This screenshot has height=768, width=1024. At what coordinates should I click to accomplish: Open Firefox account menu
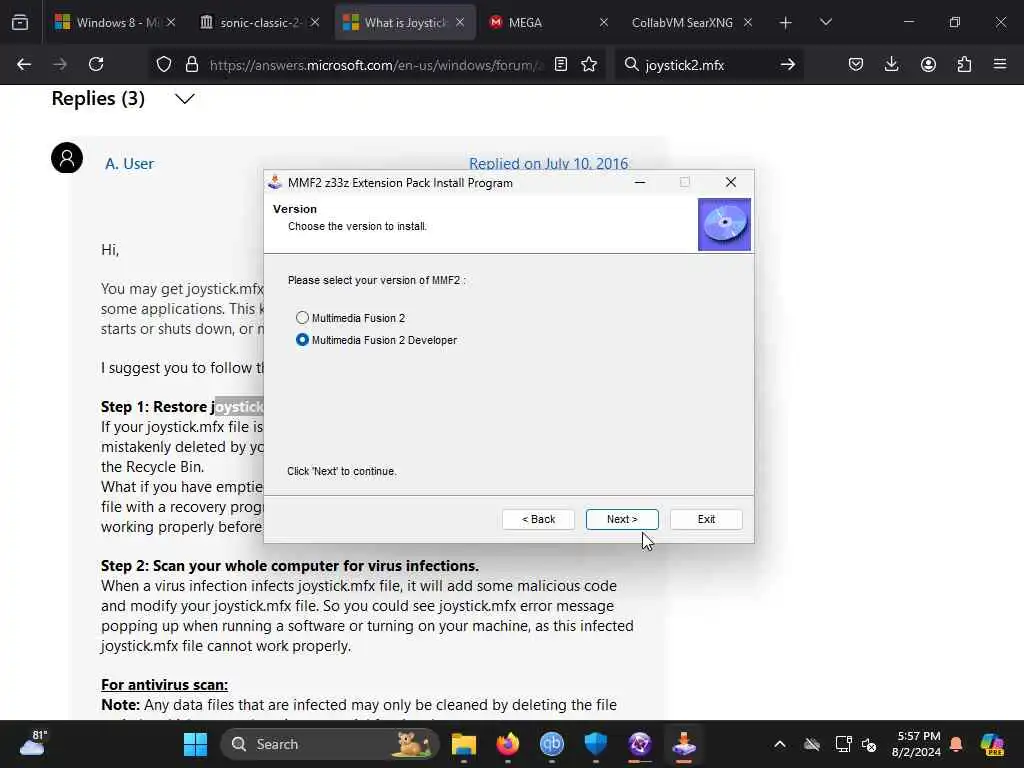928,64
